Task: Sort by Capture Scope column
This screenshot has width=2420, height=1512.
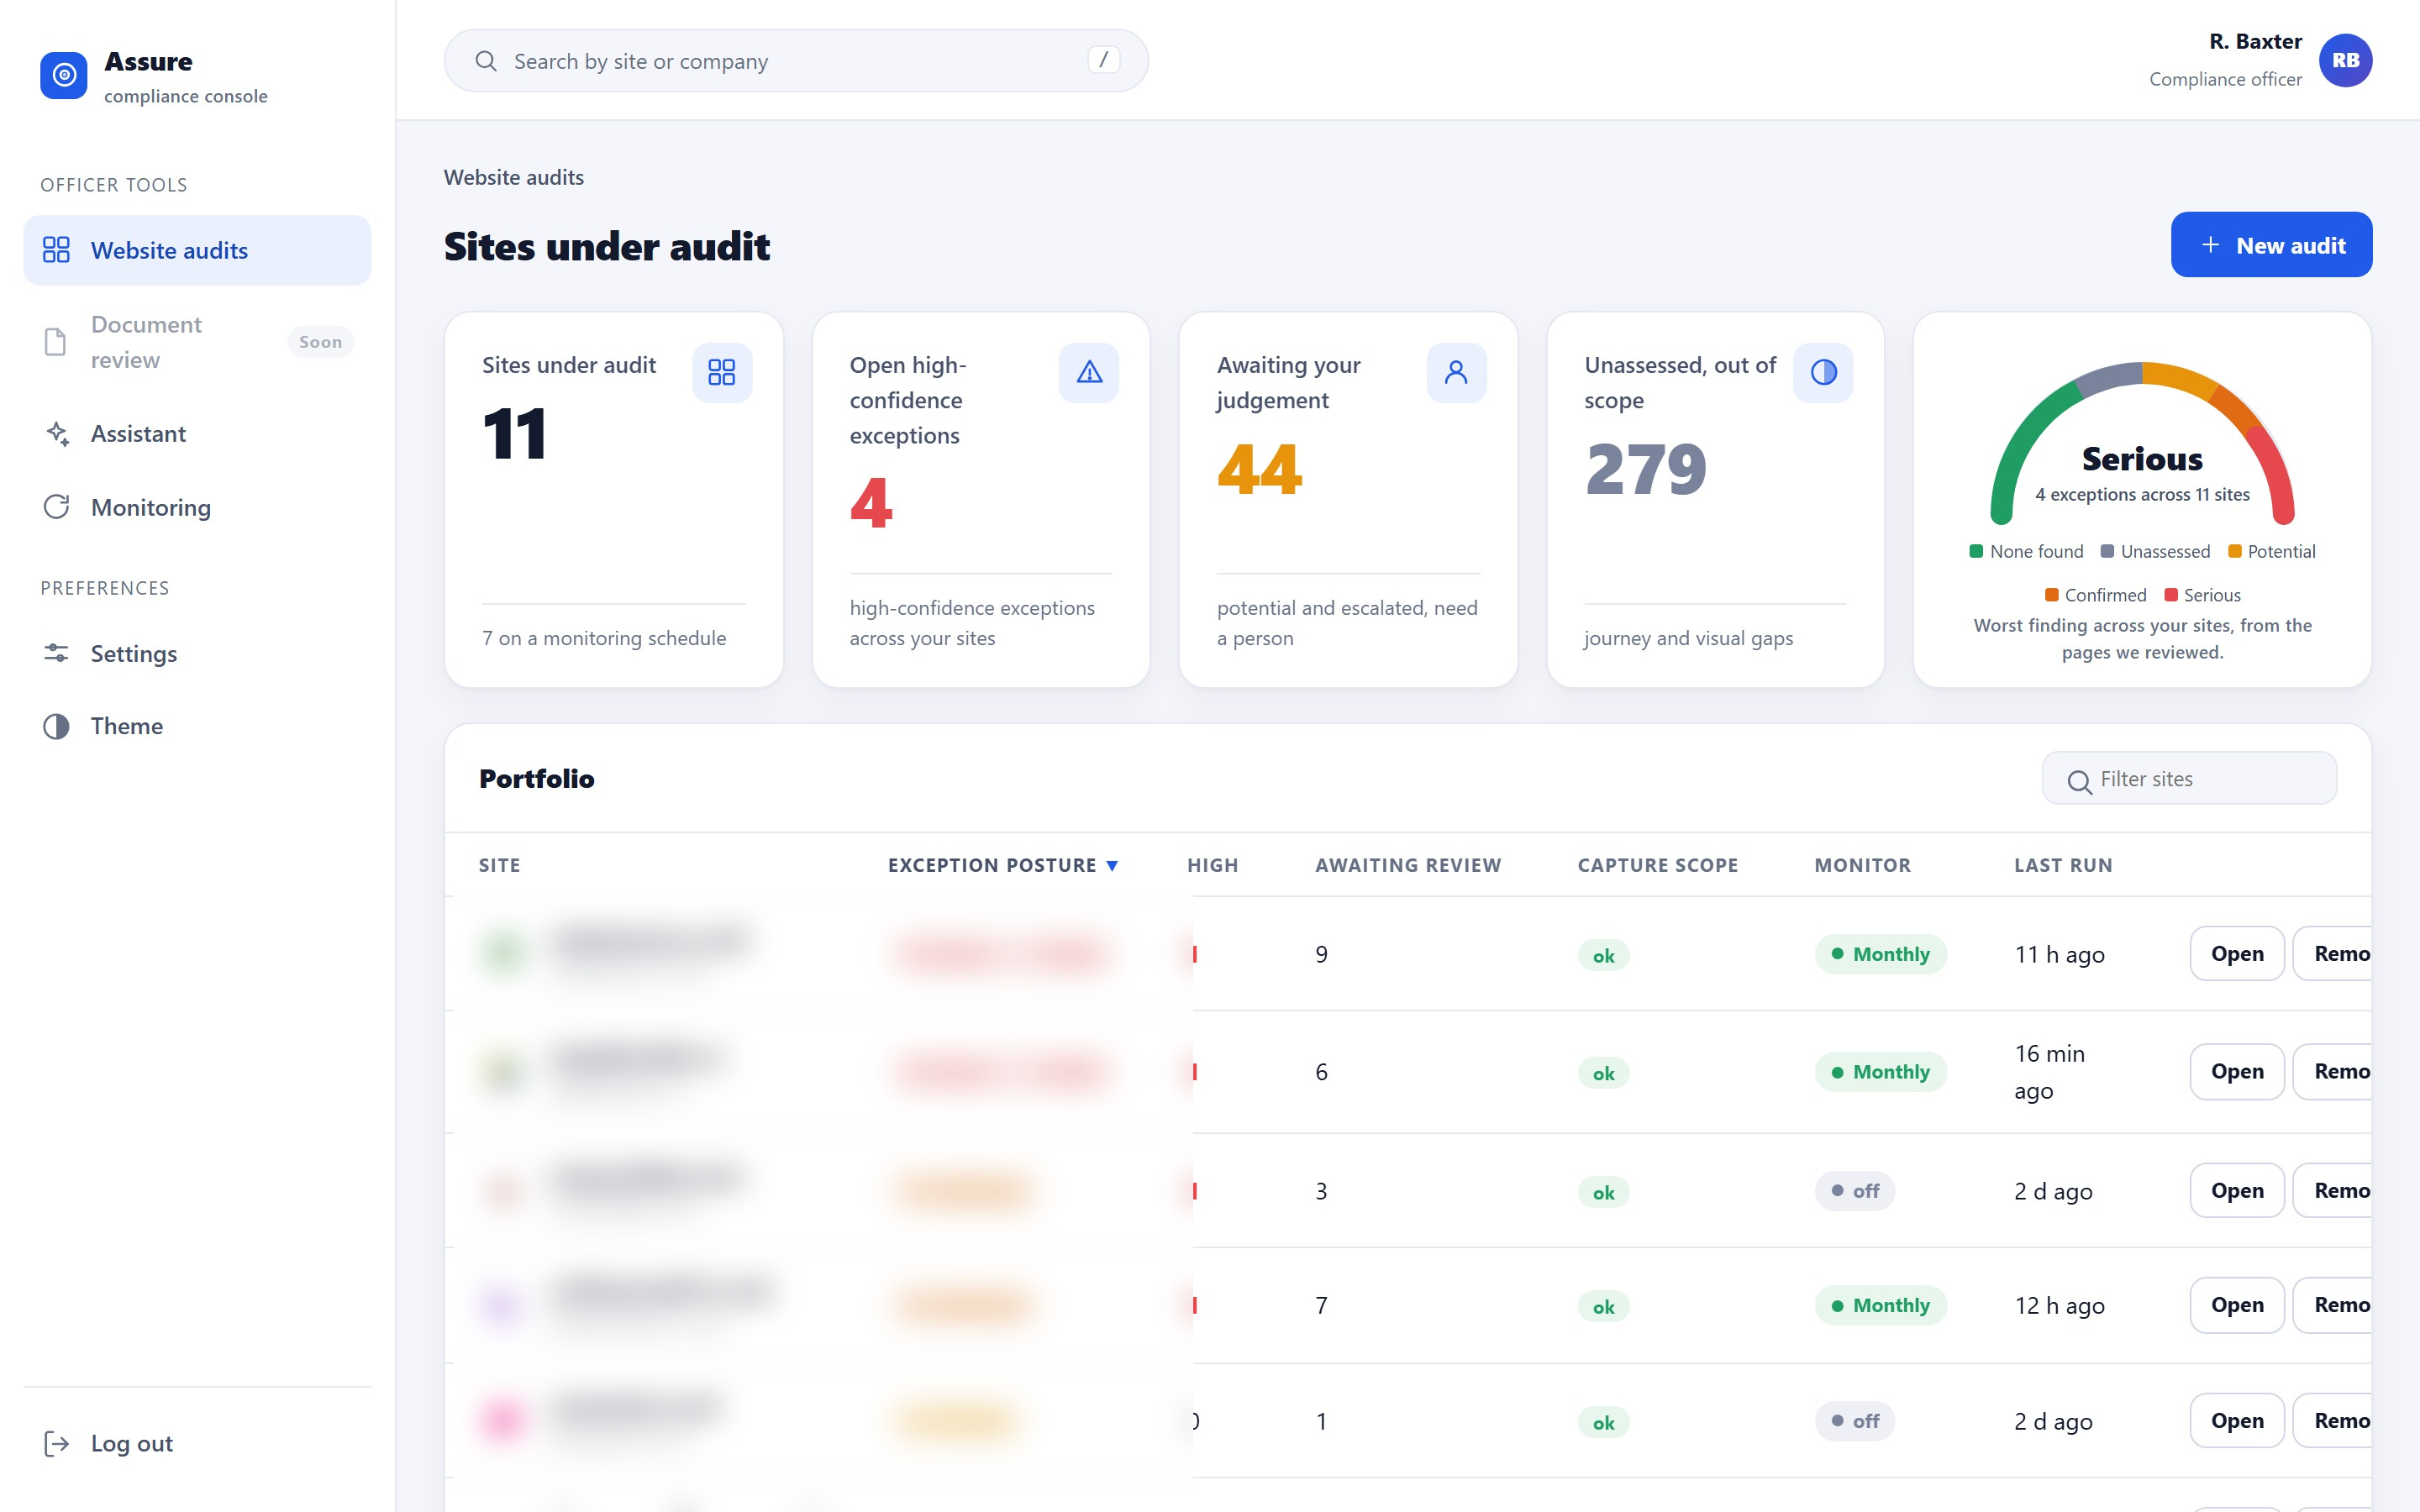Action: tap(1657, 865)
